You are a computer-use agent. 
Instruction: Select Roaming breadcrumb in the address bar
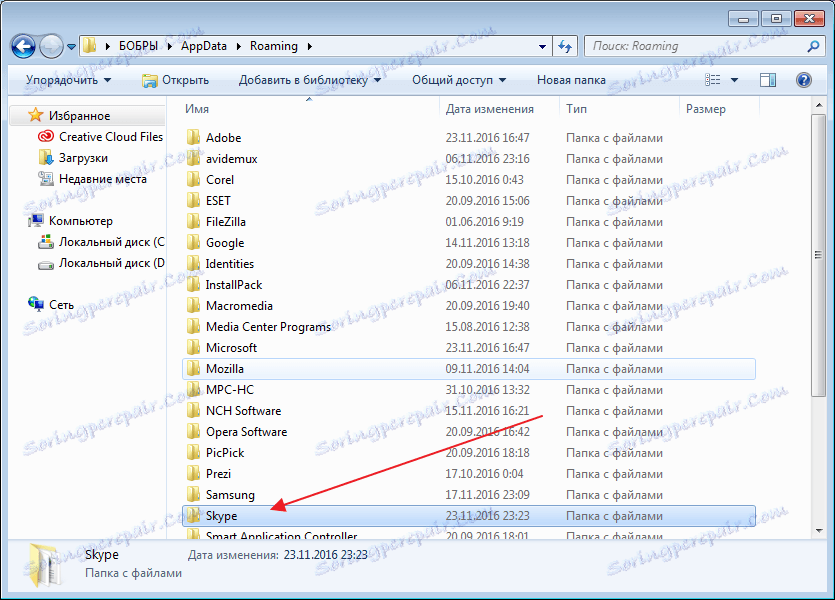tap(274, 46)
